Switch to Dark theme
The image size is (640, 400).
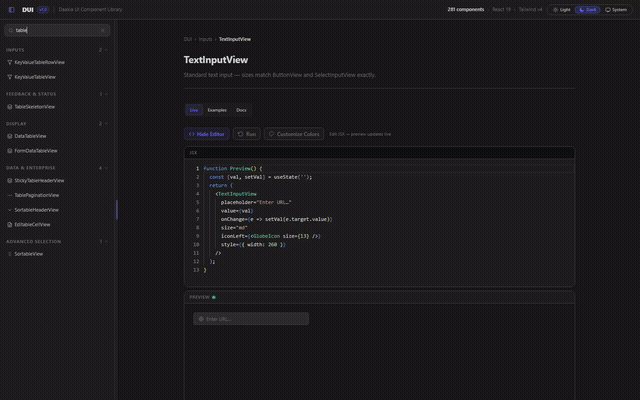tap(588, 10)
